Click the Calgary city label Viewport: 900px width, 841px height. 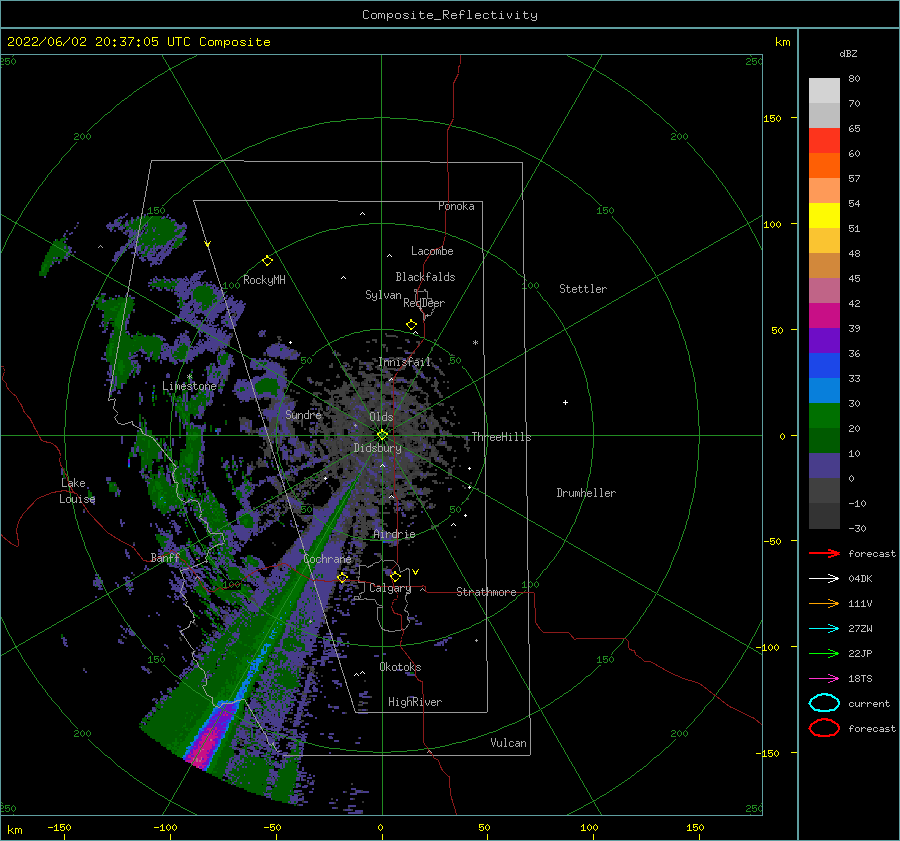(390, 588)
